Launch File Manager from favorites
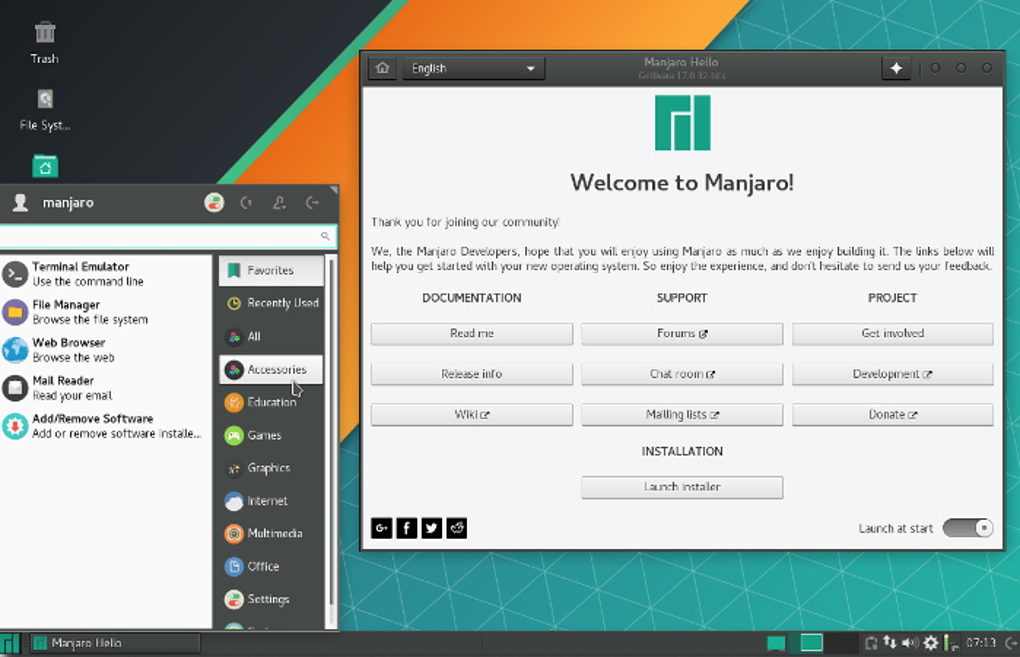Image resolution: width=1020 pixels, height=657 pixels. [106, 312]
